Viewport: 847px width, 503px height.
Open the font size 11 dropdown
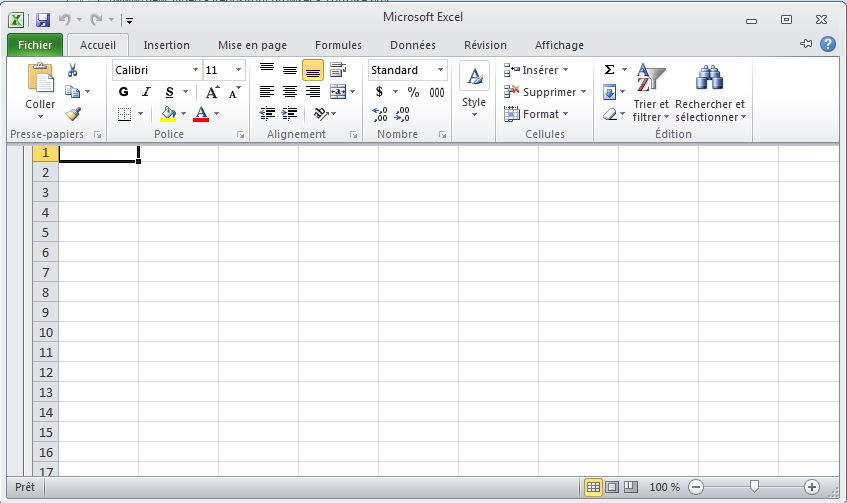(238, 70)
